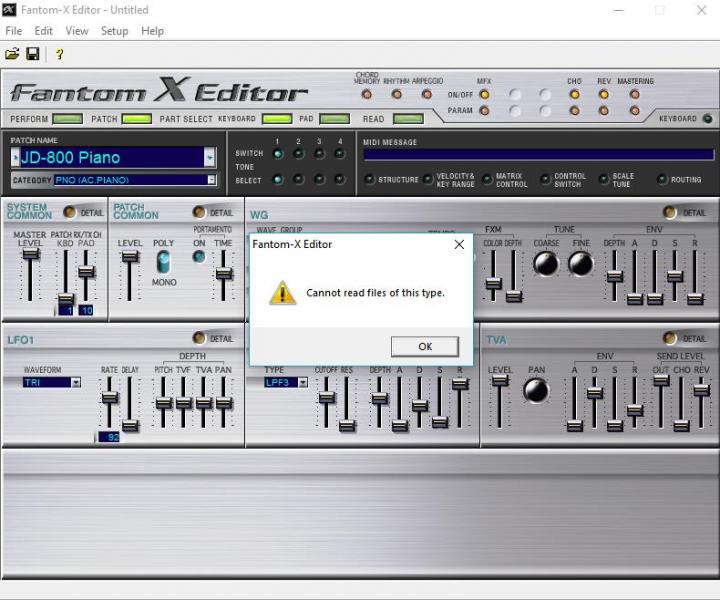Click the ROUTING LED button
This screenshot has height=600, width=720.
(662, 179)
